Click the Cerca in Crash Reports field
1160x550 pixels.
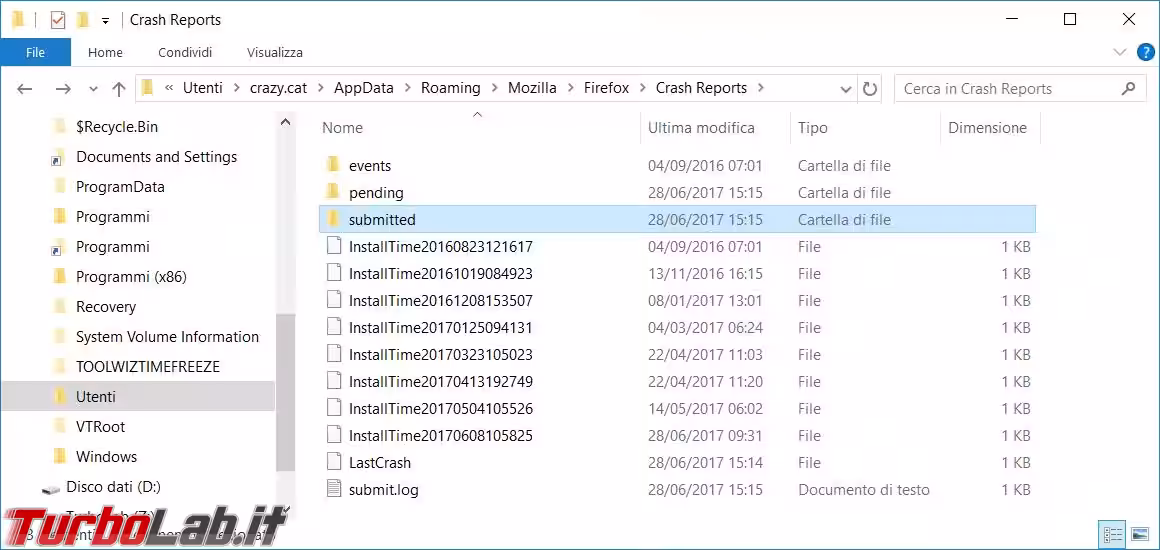[1005, 89]
